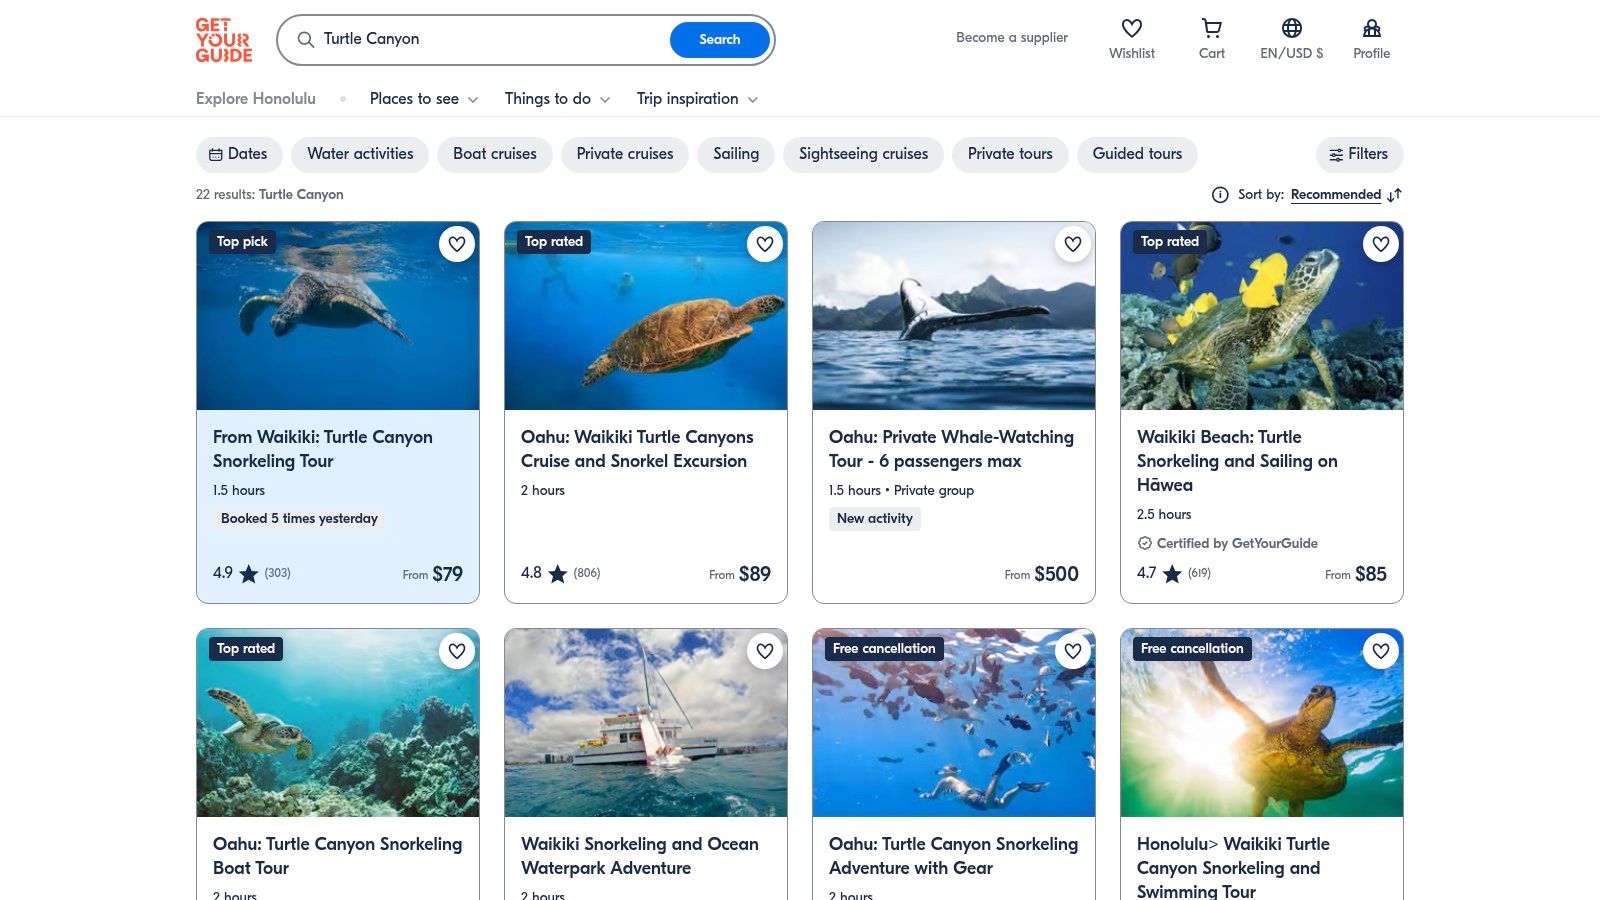The height and width of the screenshot is (900, 1600).
Task: Wishlist Honolulu Waikiki Turtle Canyon Swimming Tour
Action: [x=1381, y=651]
